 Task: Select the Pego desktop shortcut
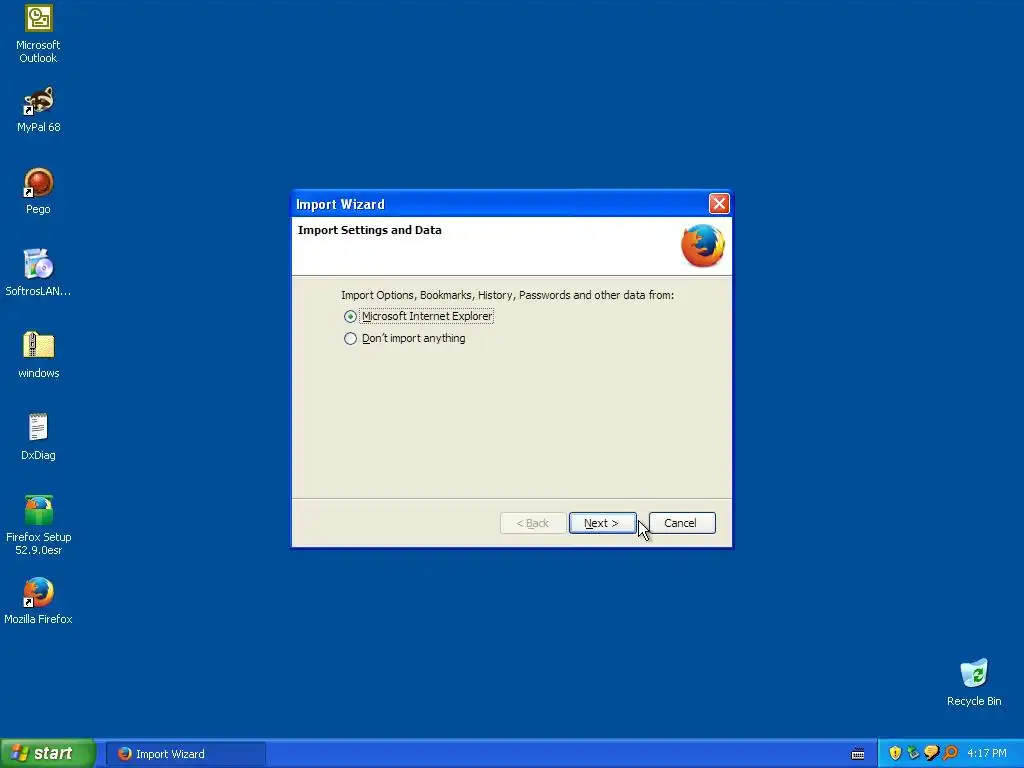click(x=38, y=191)
